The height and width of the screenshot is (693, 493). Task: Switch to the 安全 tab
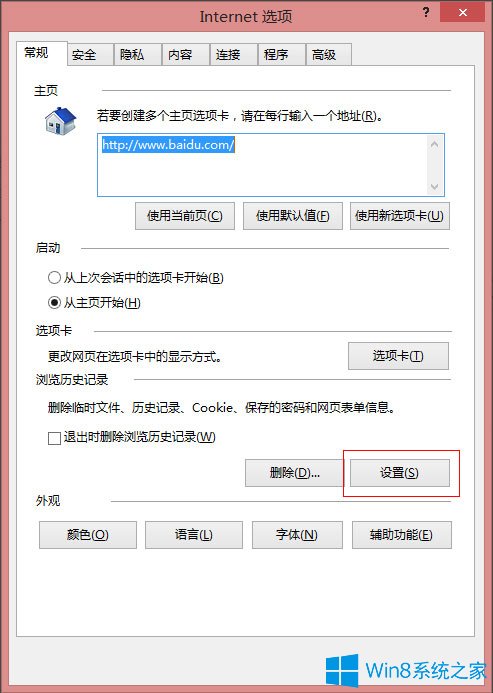90,55
